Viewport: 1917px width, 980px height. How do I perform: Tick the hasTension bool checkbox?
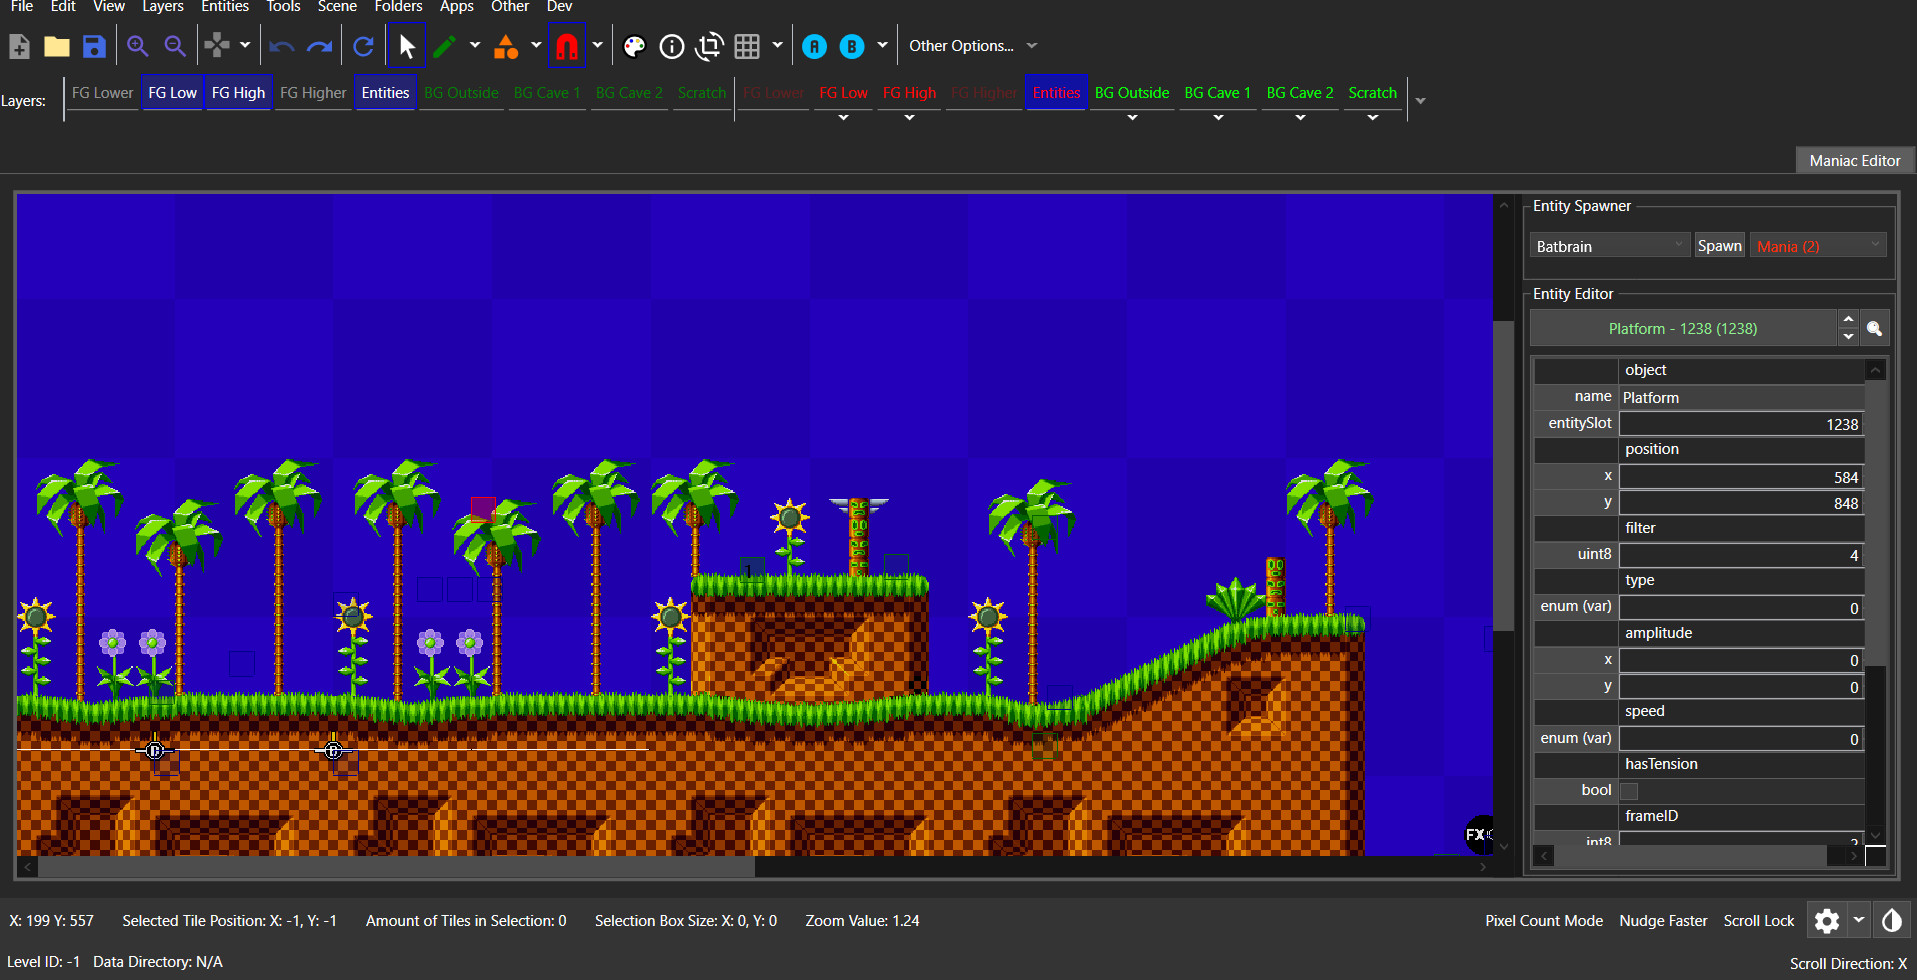1629,791
